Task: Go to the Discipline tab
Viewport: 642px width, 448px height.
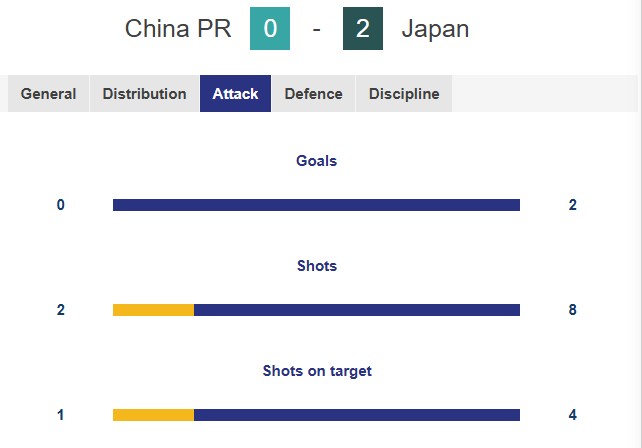Action: click(x=403, y=94)
